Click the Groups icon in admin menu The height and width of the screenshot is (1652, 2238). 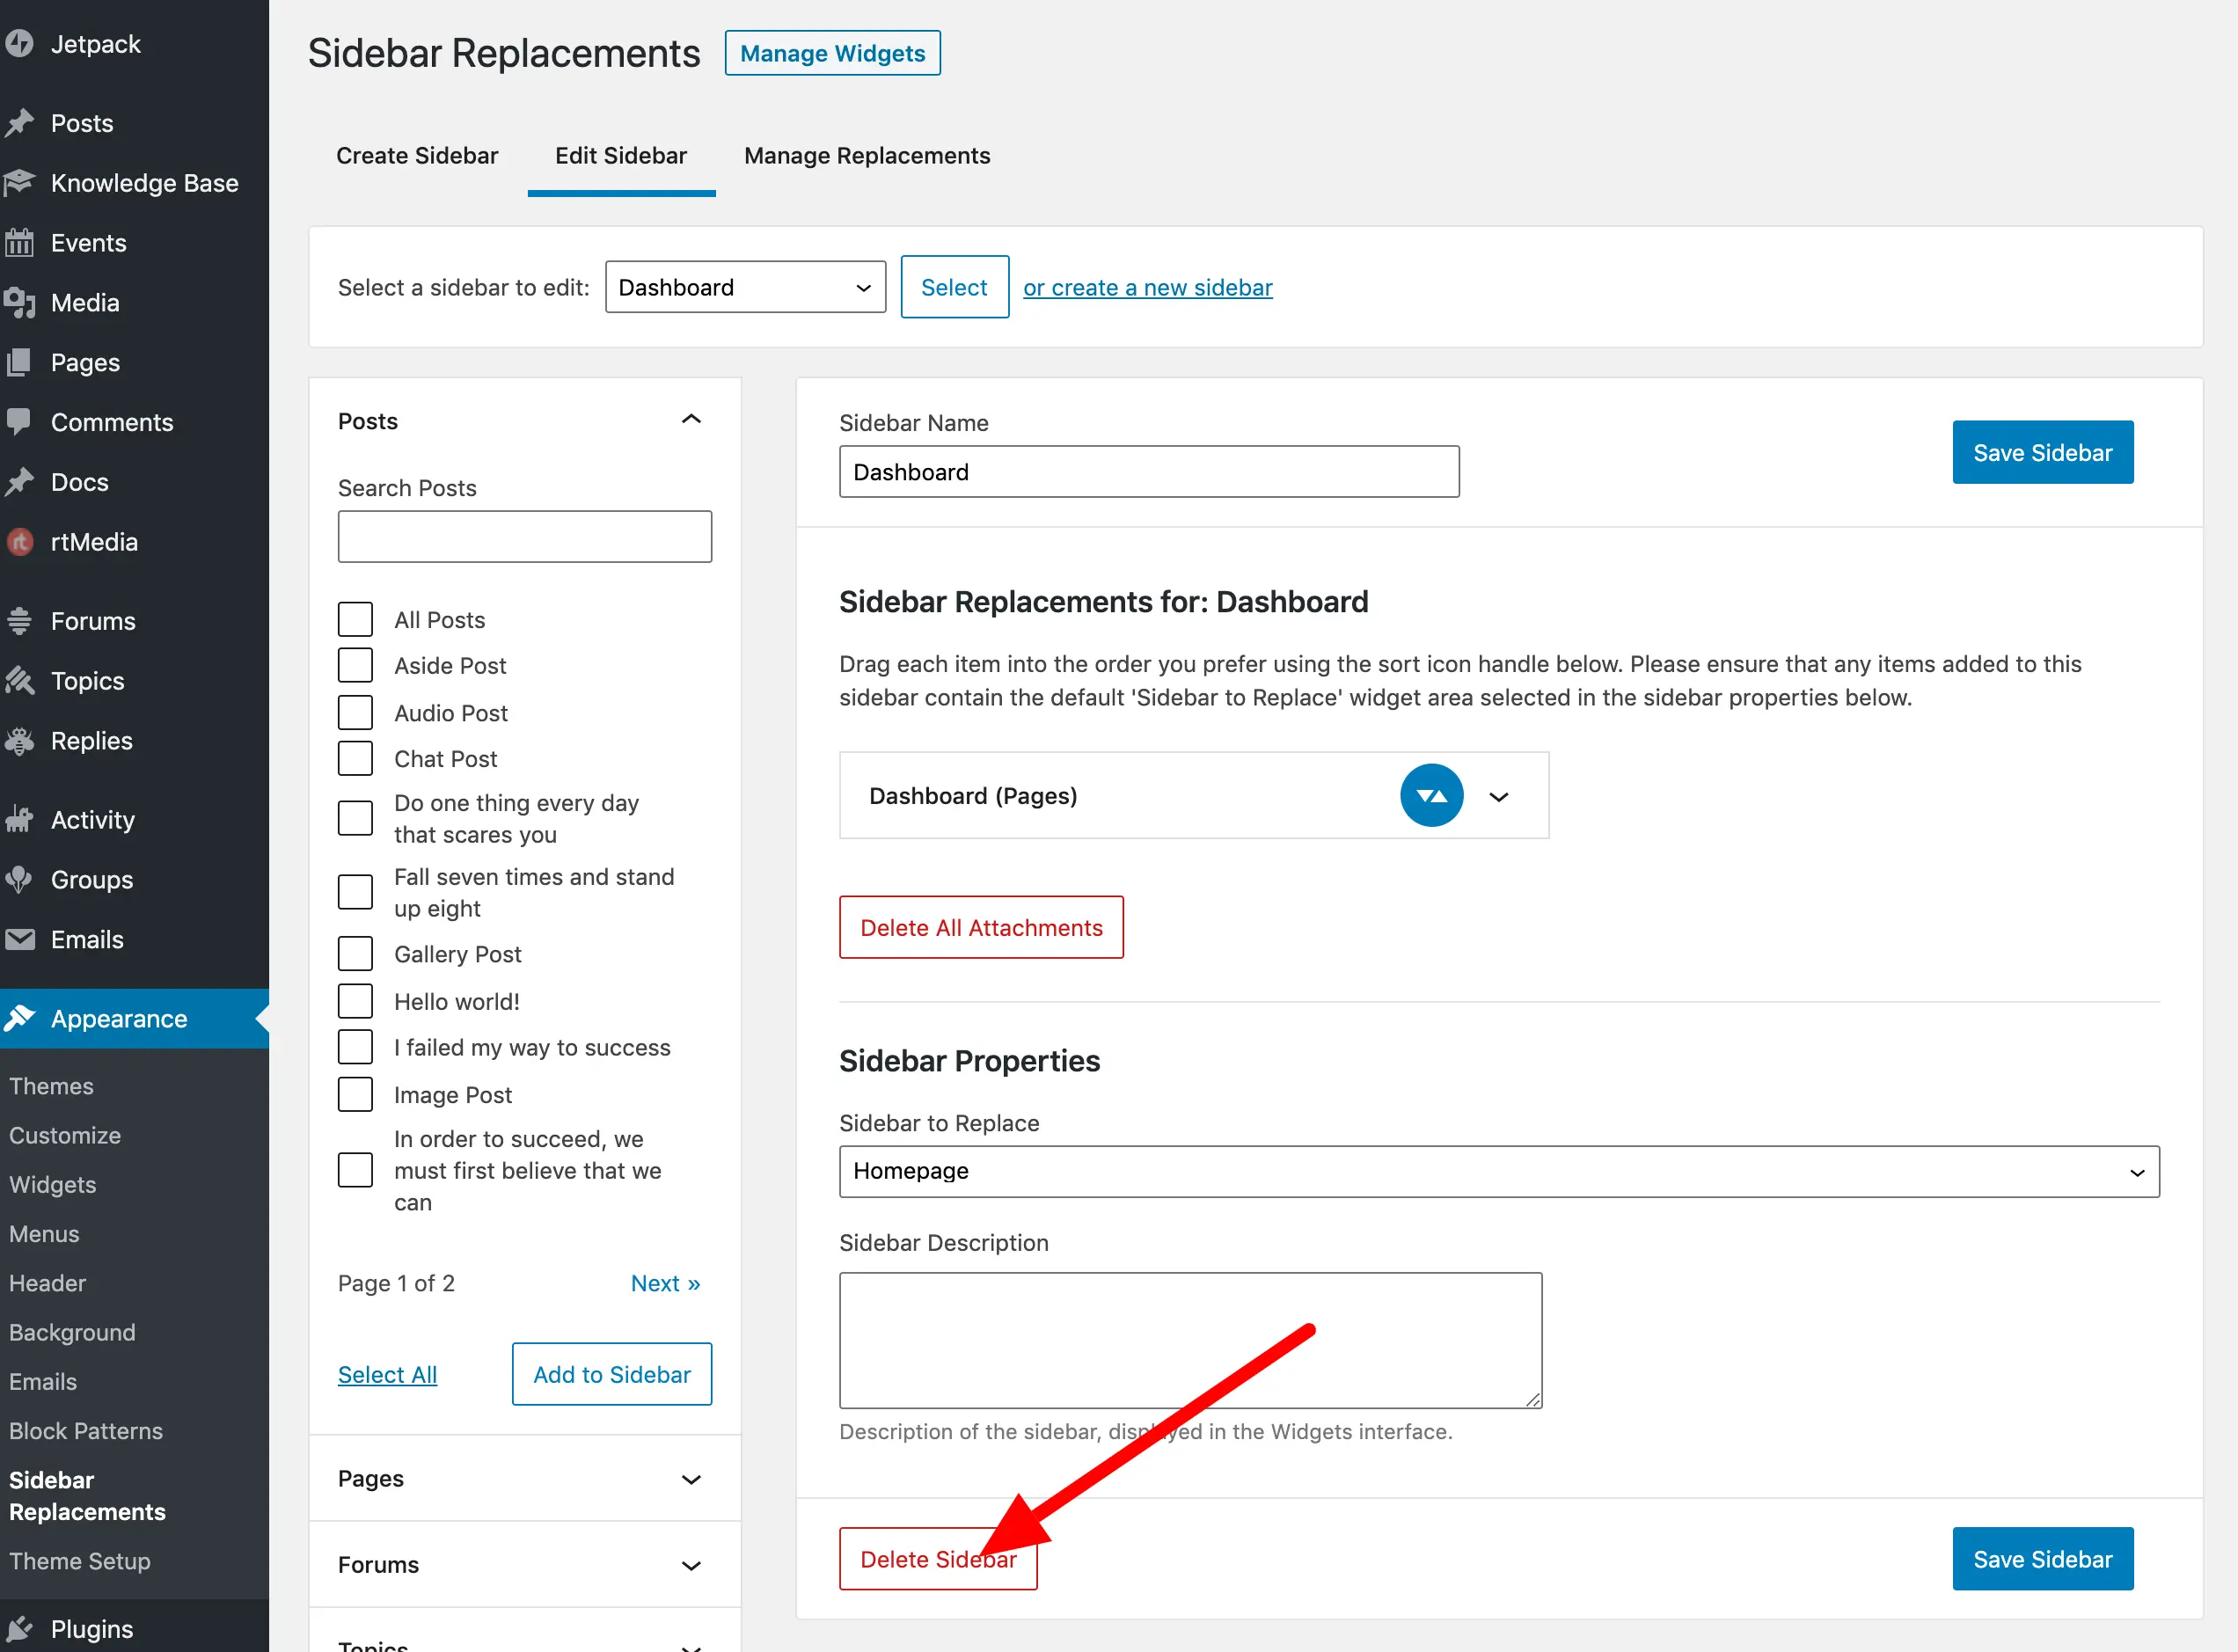[19, 880]
